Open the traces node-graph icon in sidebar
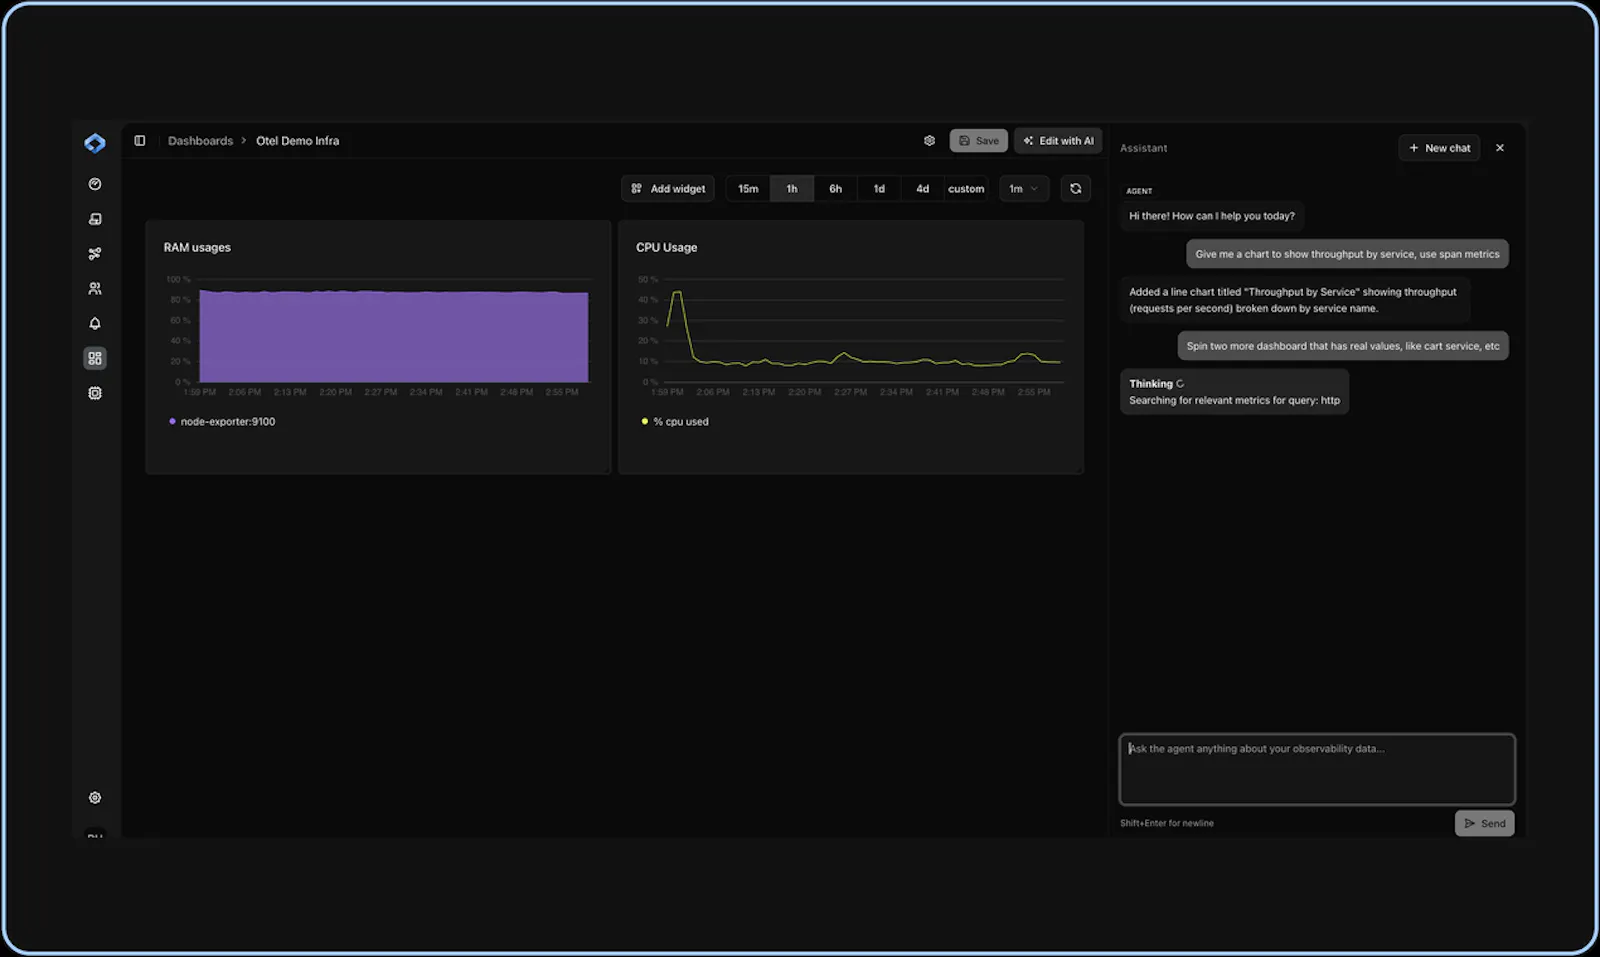Image resolution: width=1600 pixels, height=957 pixels. 95,254
